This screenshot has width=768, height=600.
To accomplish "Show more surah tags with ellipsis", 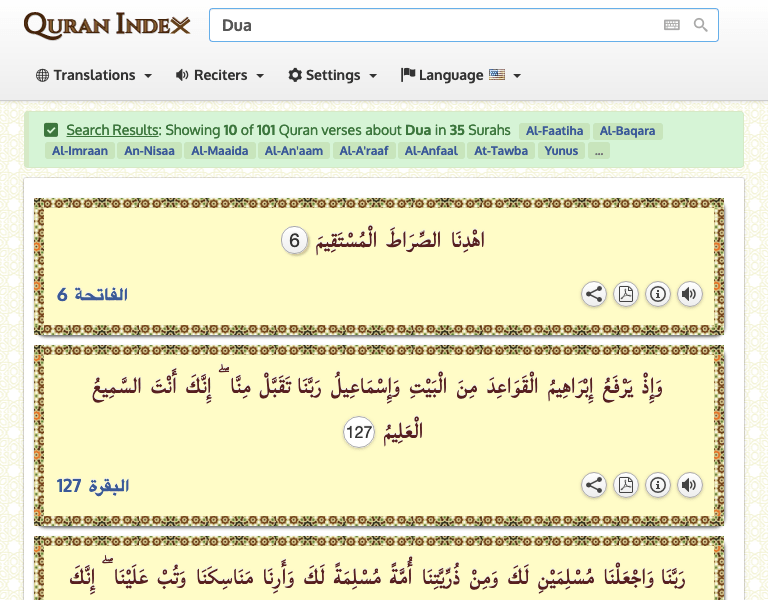I will 598,151.
